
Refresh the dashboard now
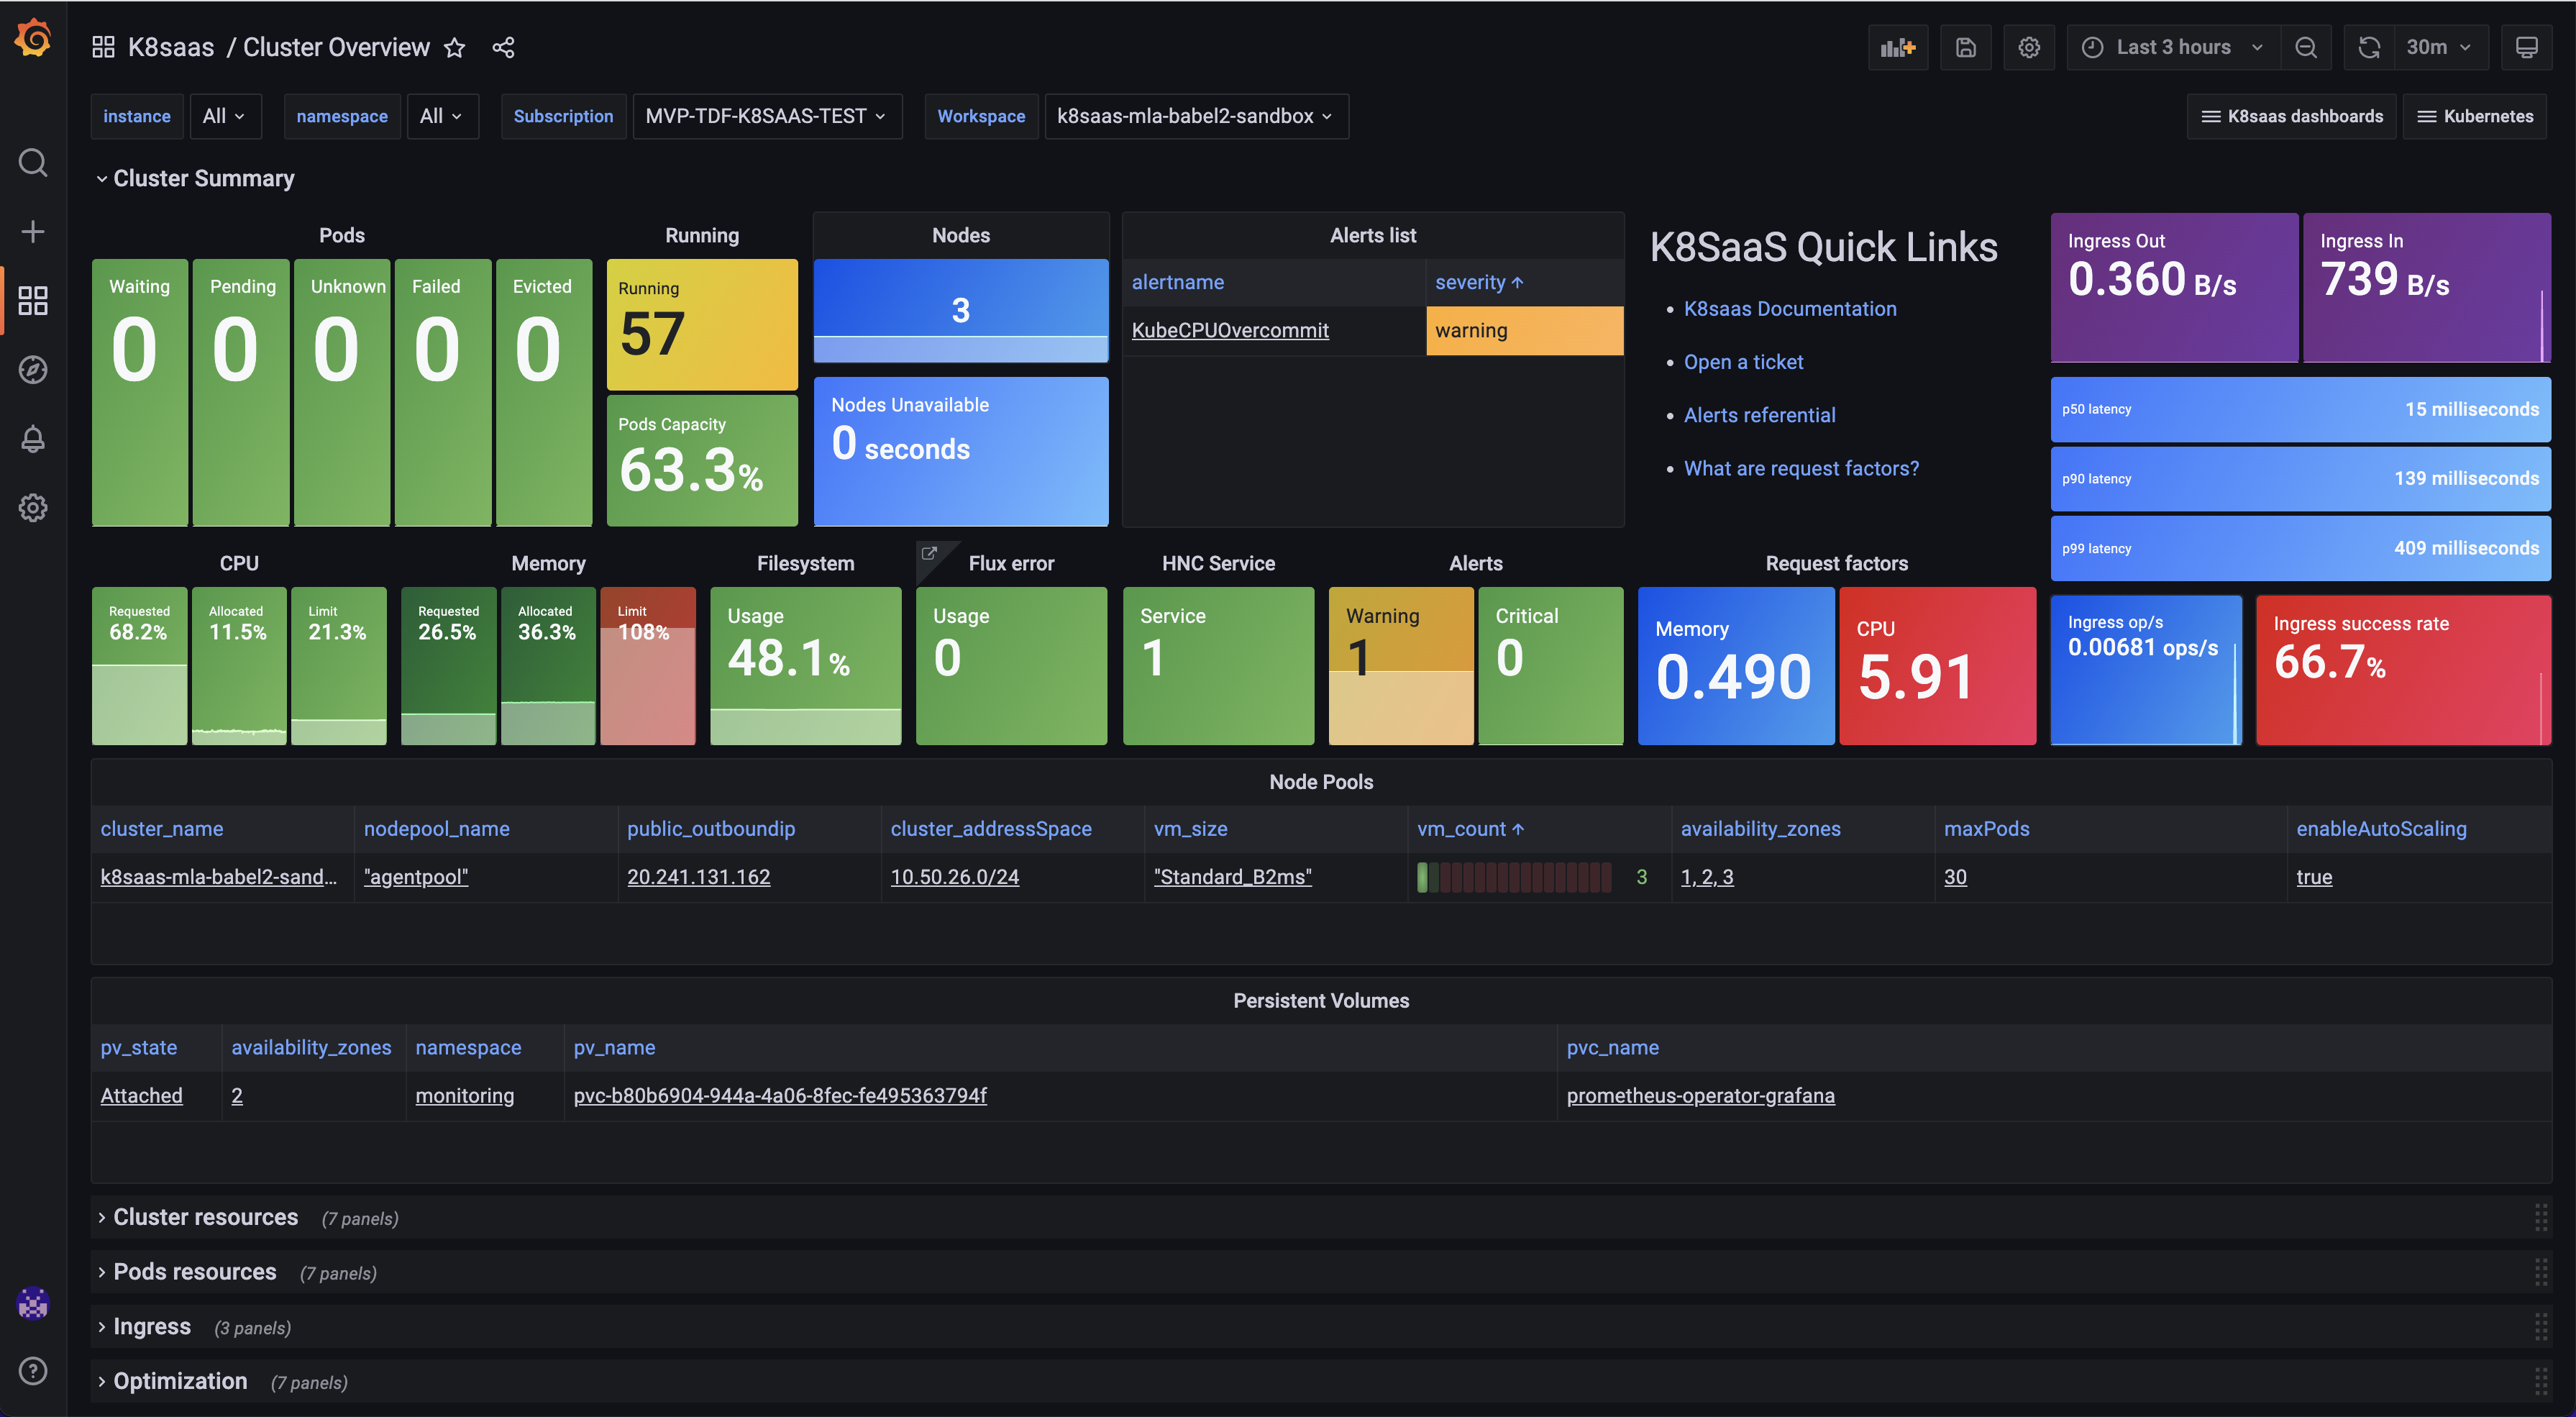2369,47
